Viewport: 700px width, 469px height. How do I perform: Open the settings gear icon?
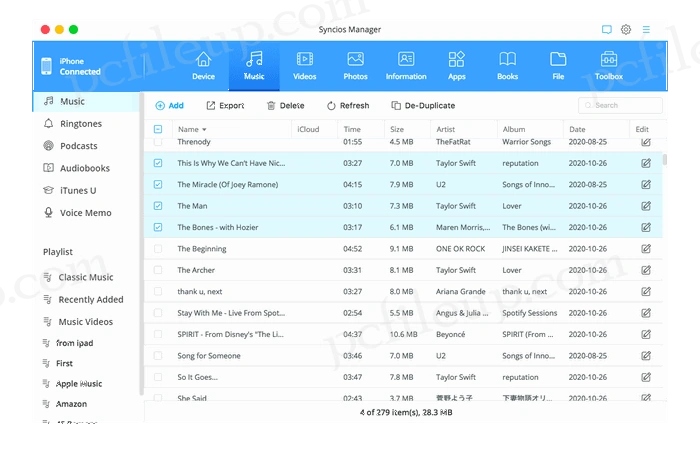[626, 30]
